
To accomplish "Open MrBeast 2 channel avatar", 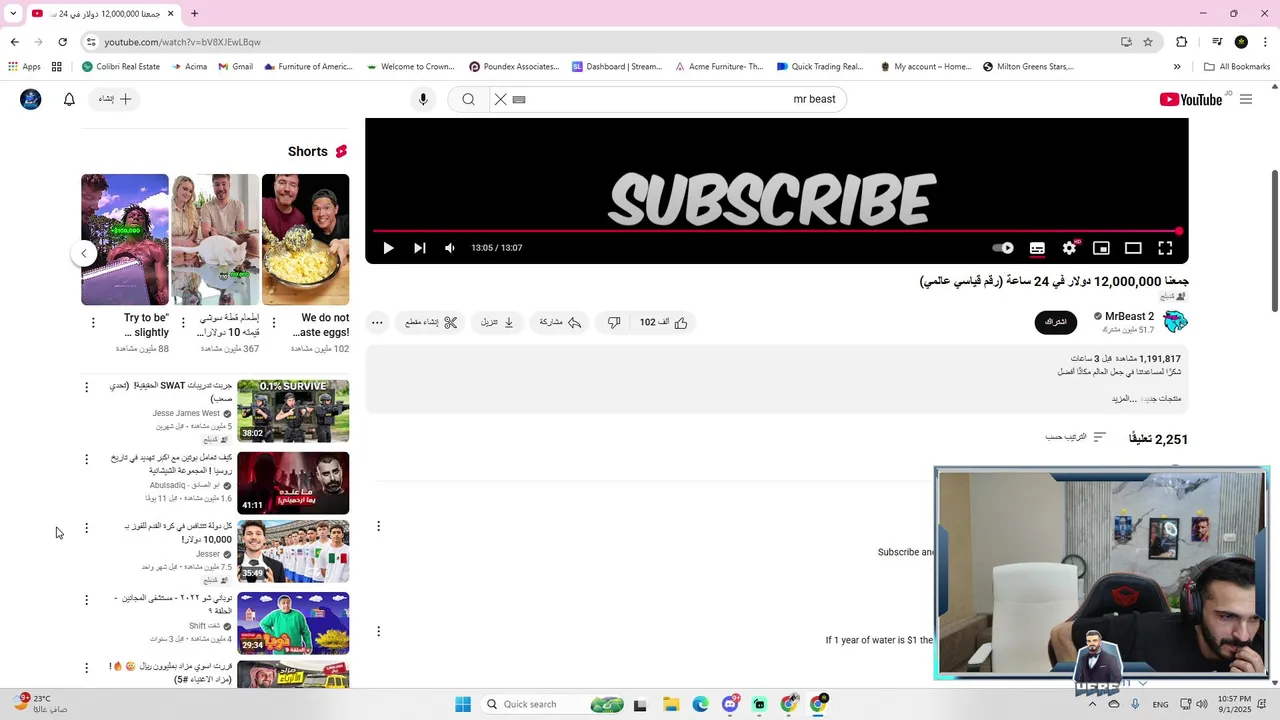I will point(1175,321).
